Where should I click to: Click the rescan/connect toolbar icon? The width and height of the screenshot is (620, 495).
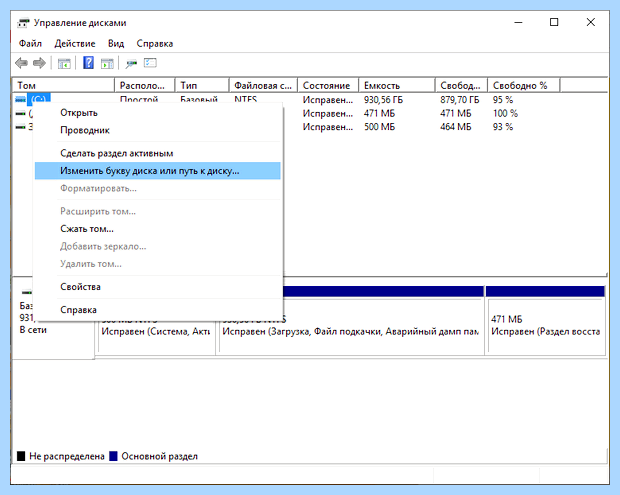[x=131, y=63]
